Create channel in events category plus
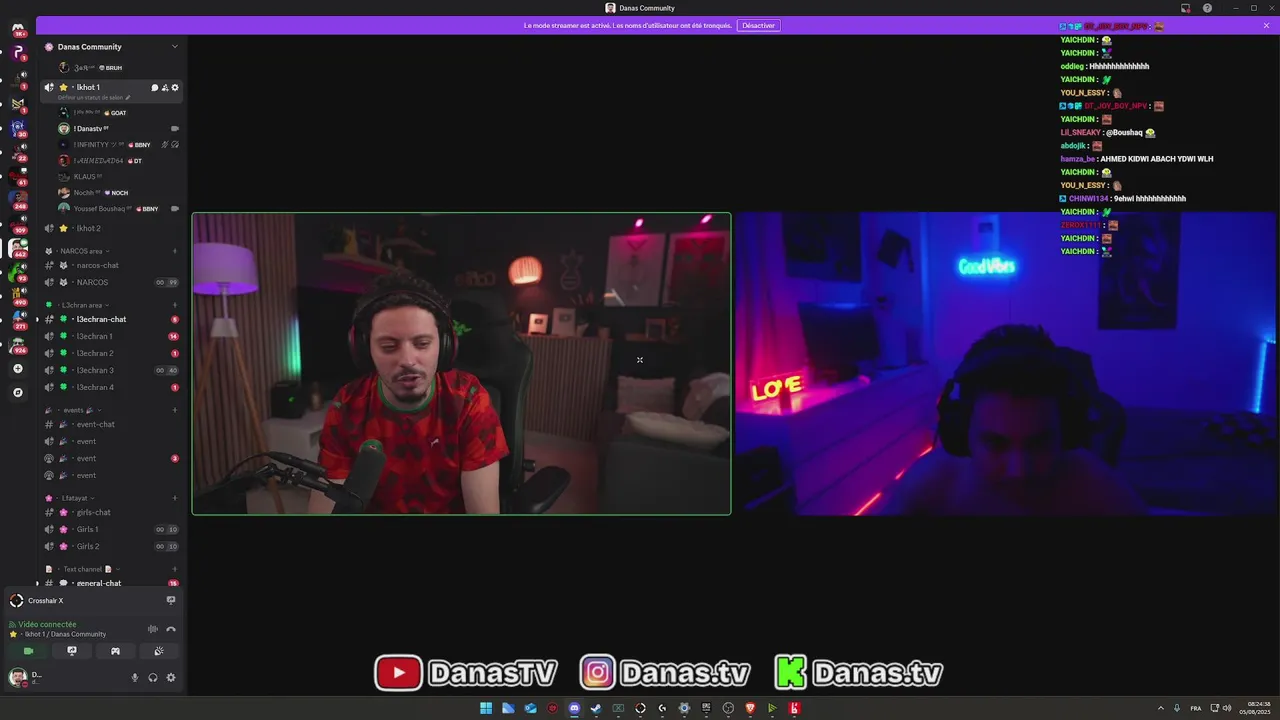The image size is (1280, 720). (175, 410)
